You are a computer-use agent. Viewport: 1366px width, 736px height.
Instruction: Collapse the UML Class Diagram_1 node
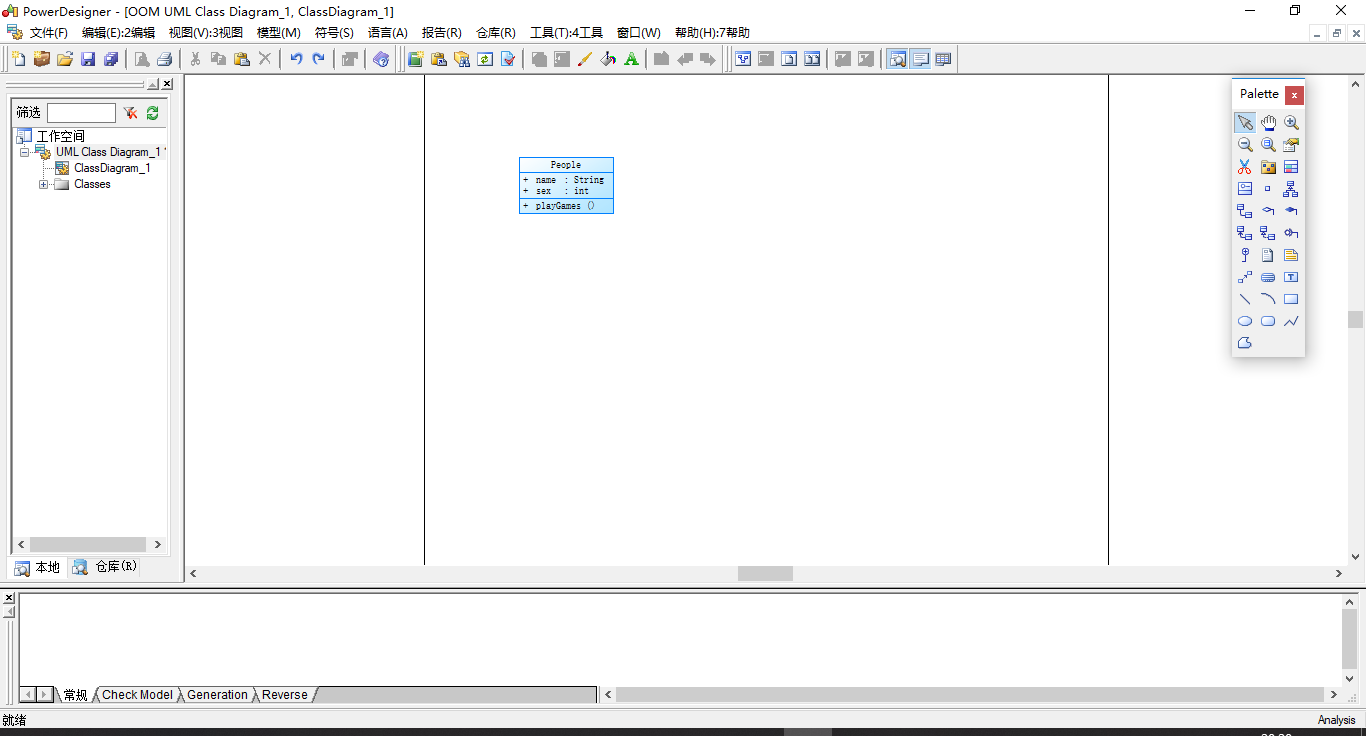click(x=25, y=152)
